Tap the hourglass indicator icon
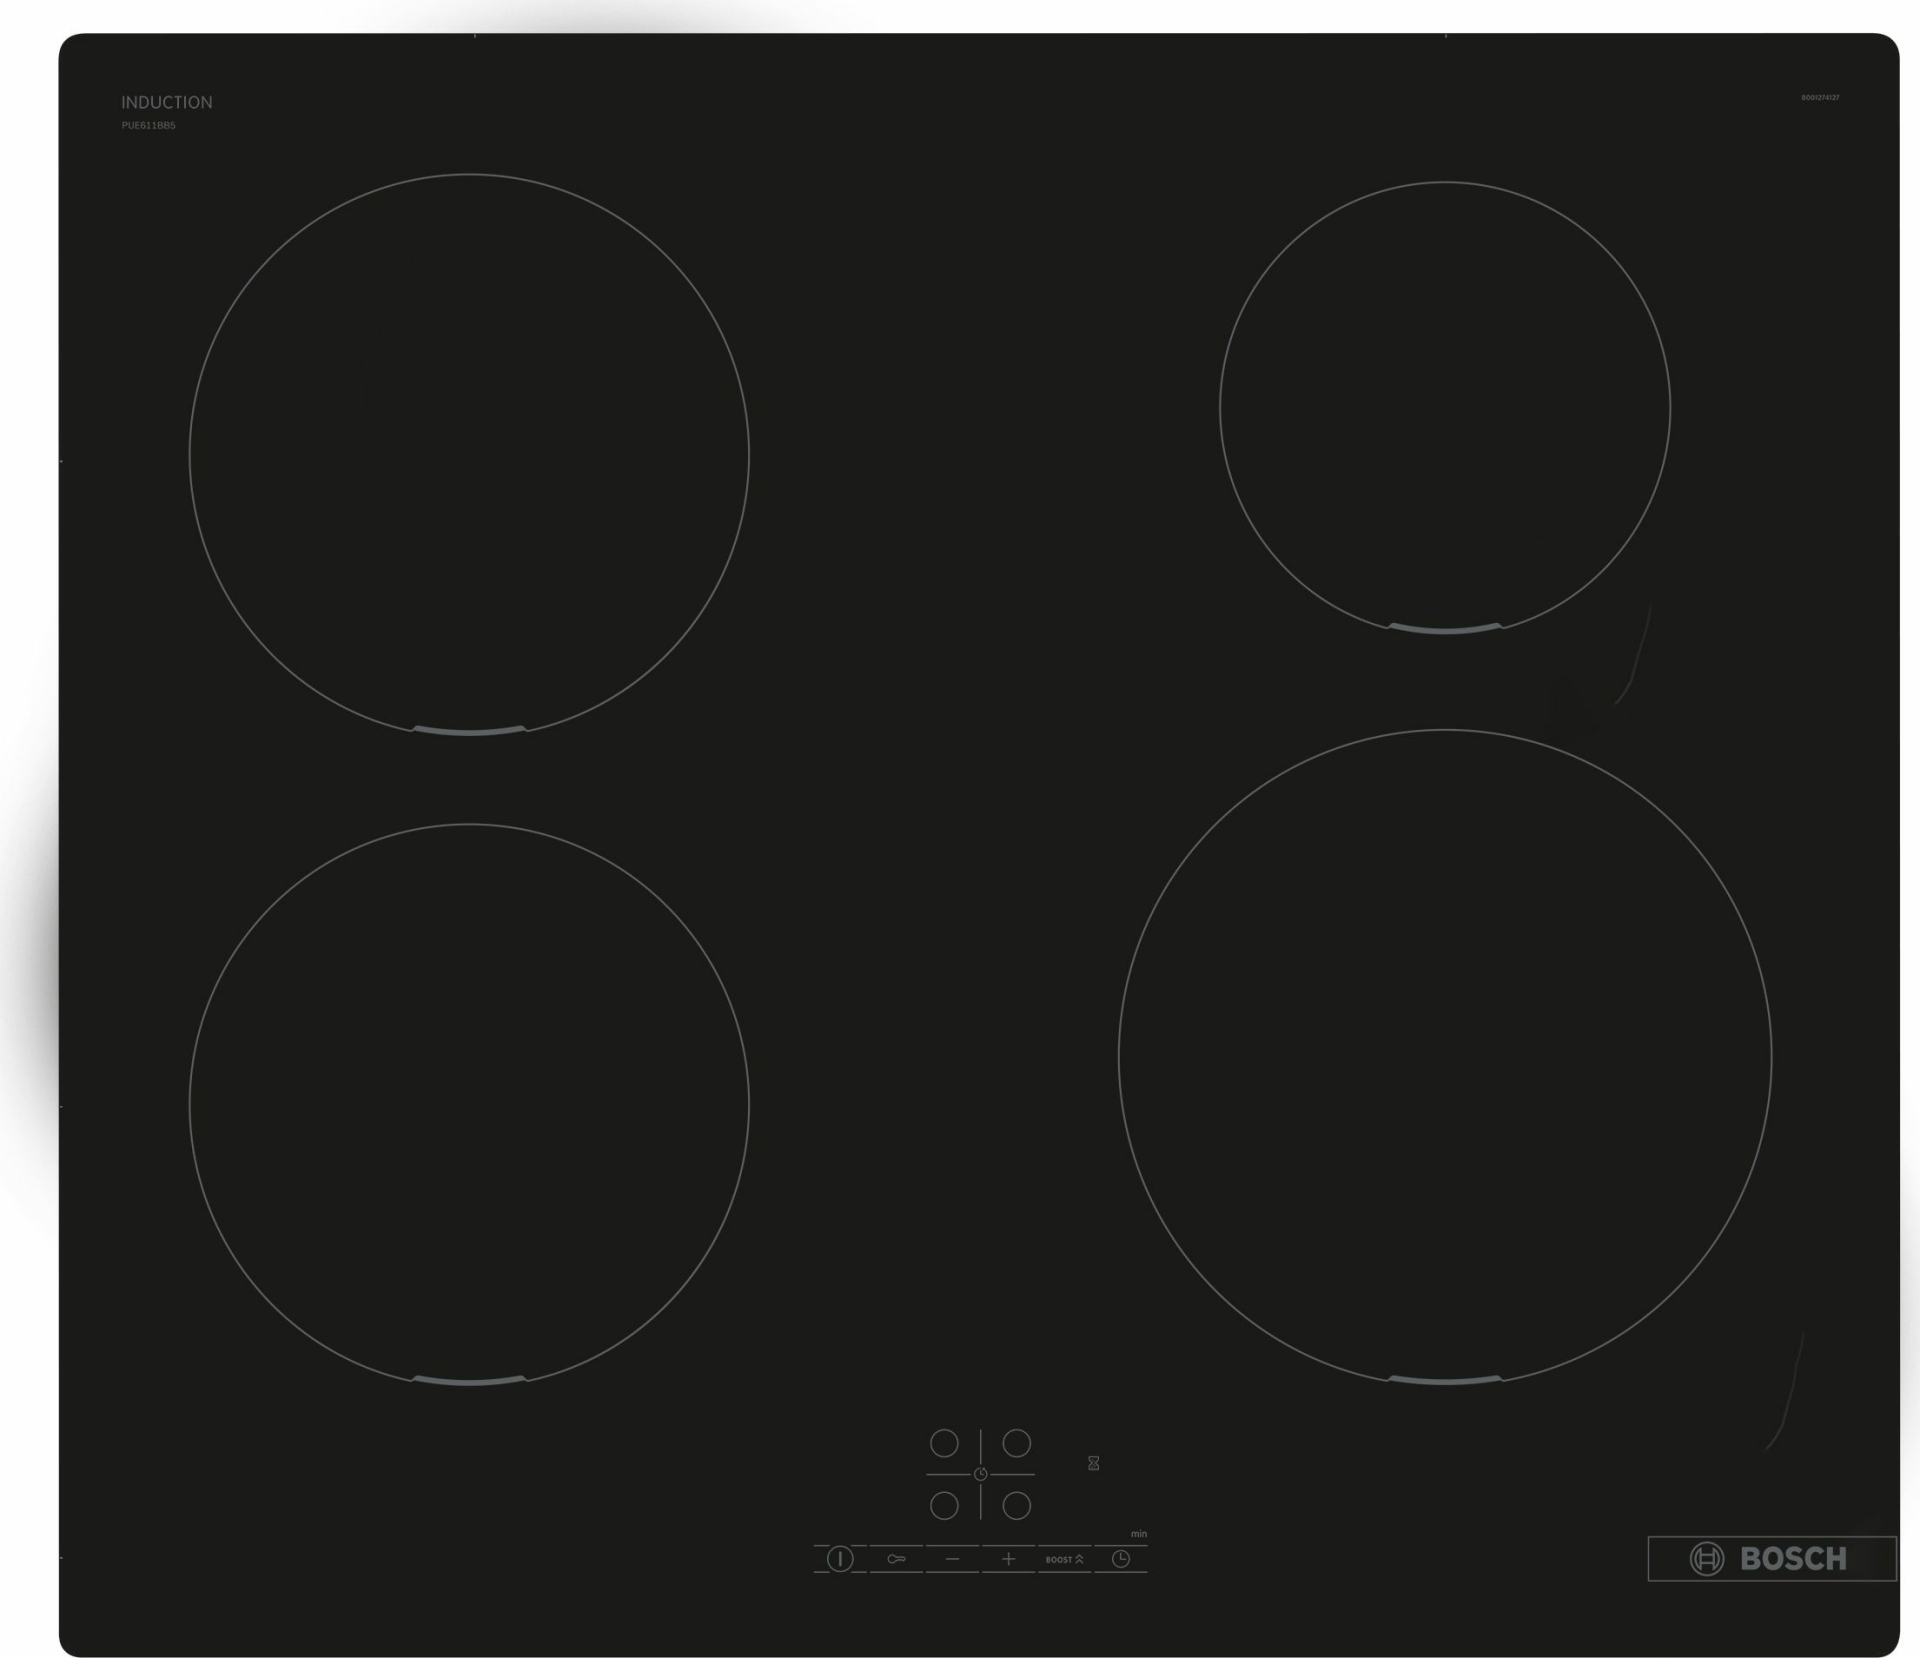This screenshot has height=1658, width=1920. pos(1094,1463)
